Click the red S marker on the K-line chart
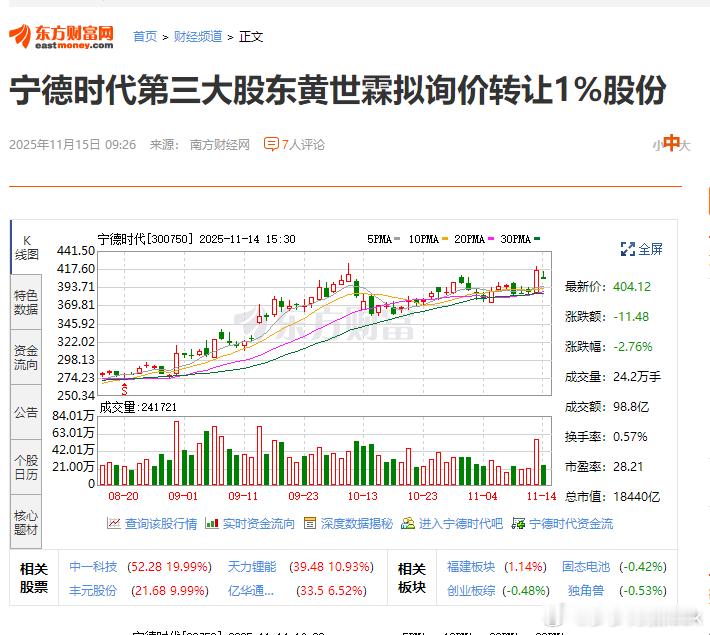This screenshot has height=635, width=710. [x=125, y=389]
